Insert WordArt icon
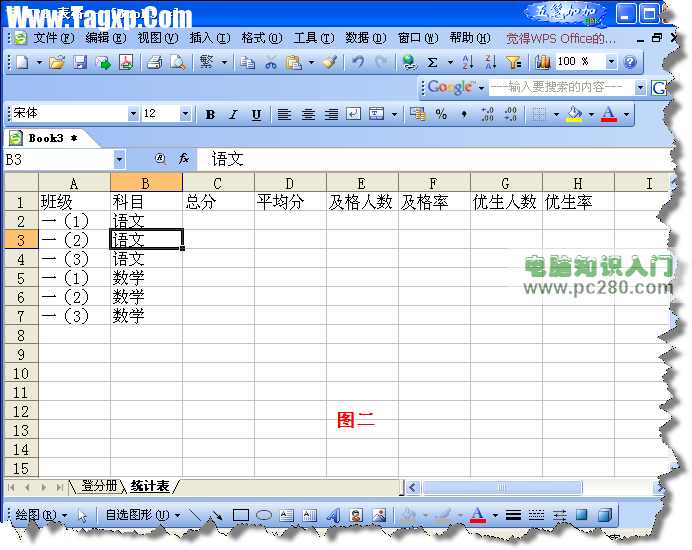The image size is (692, 550). [x=333, y=515]
